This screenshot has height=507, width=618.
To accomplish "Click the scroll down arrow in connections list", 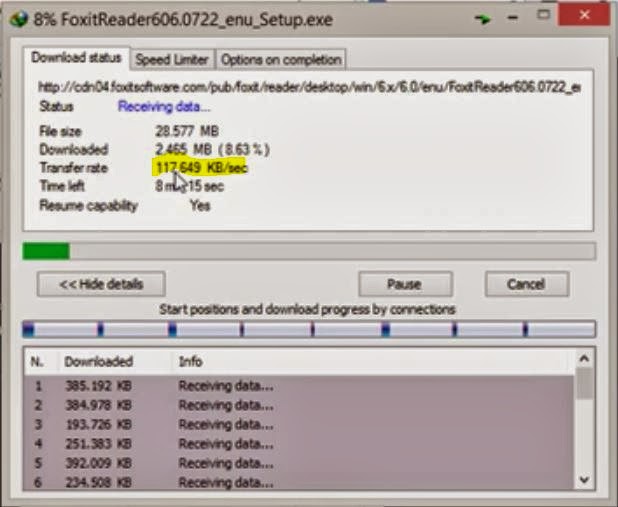I will (584, 479).
